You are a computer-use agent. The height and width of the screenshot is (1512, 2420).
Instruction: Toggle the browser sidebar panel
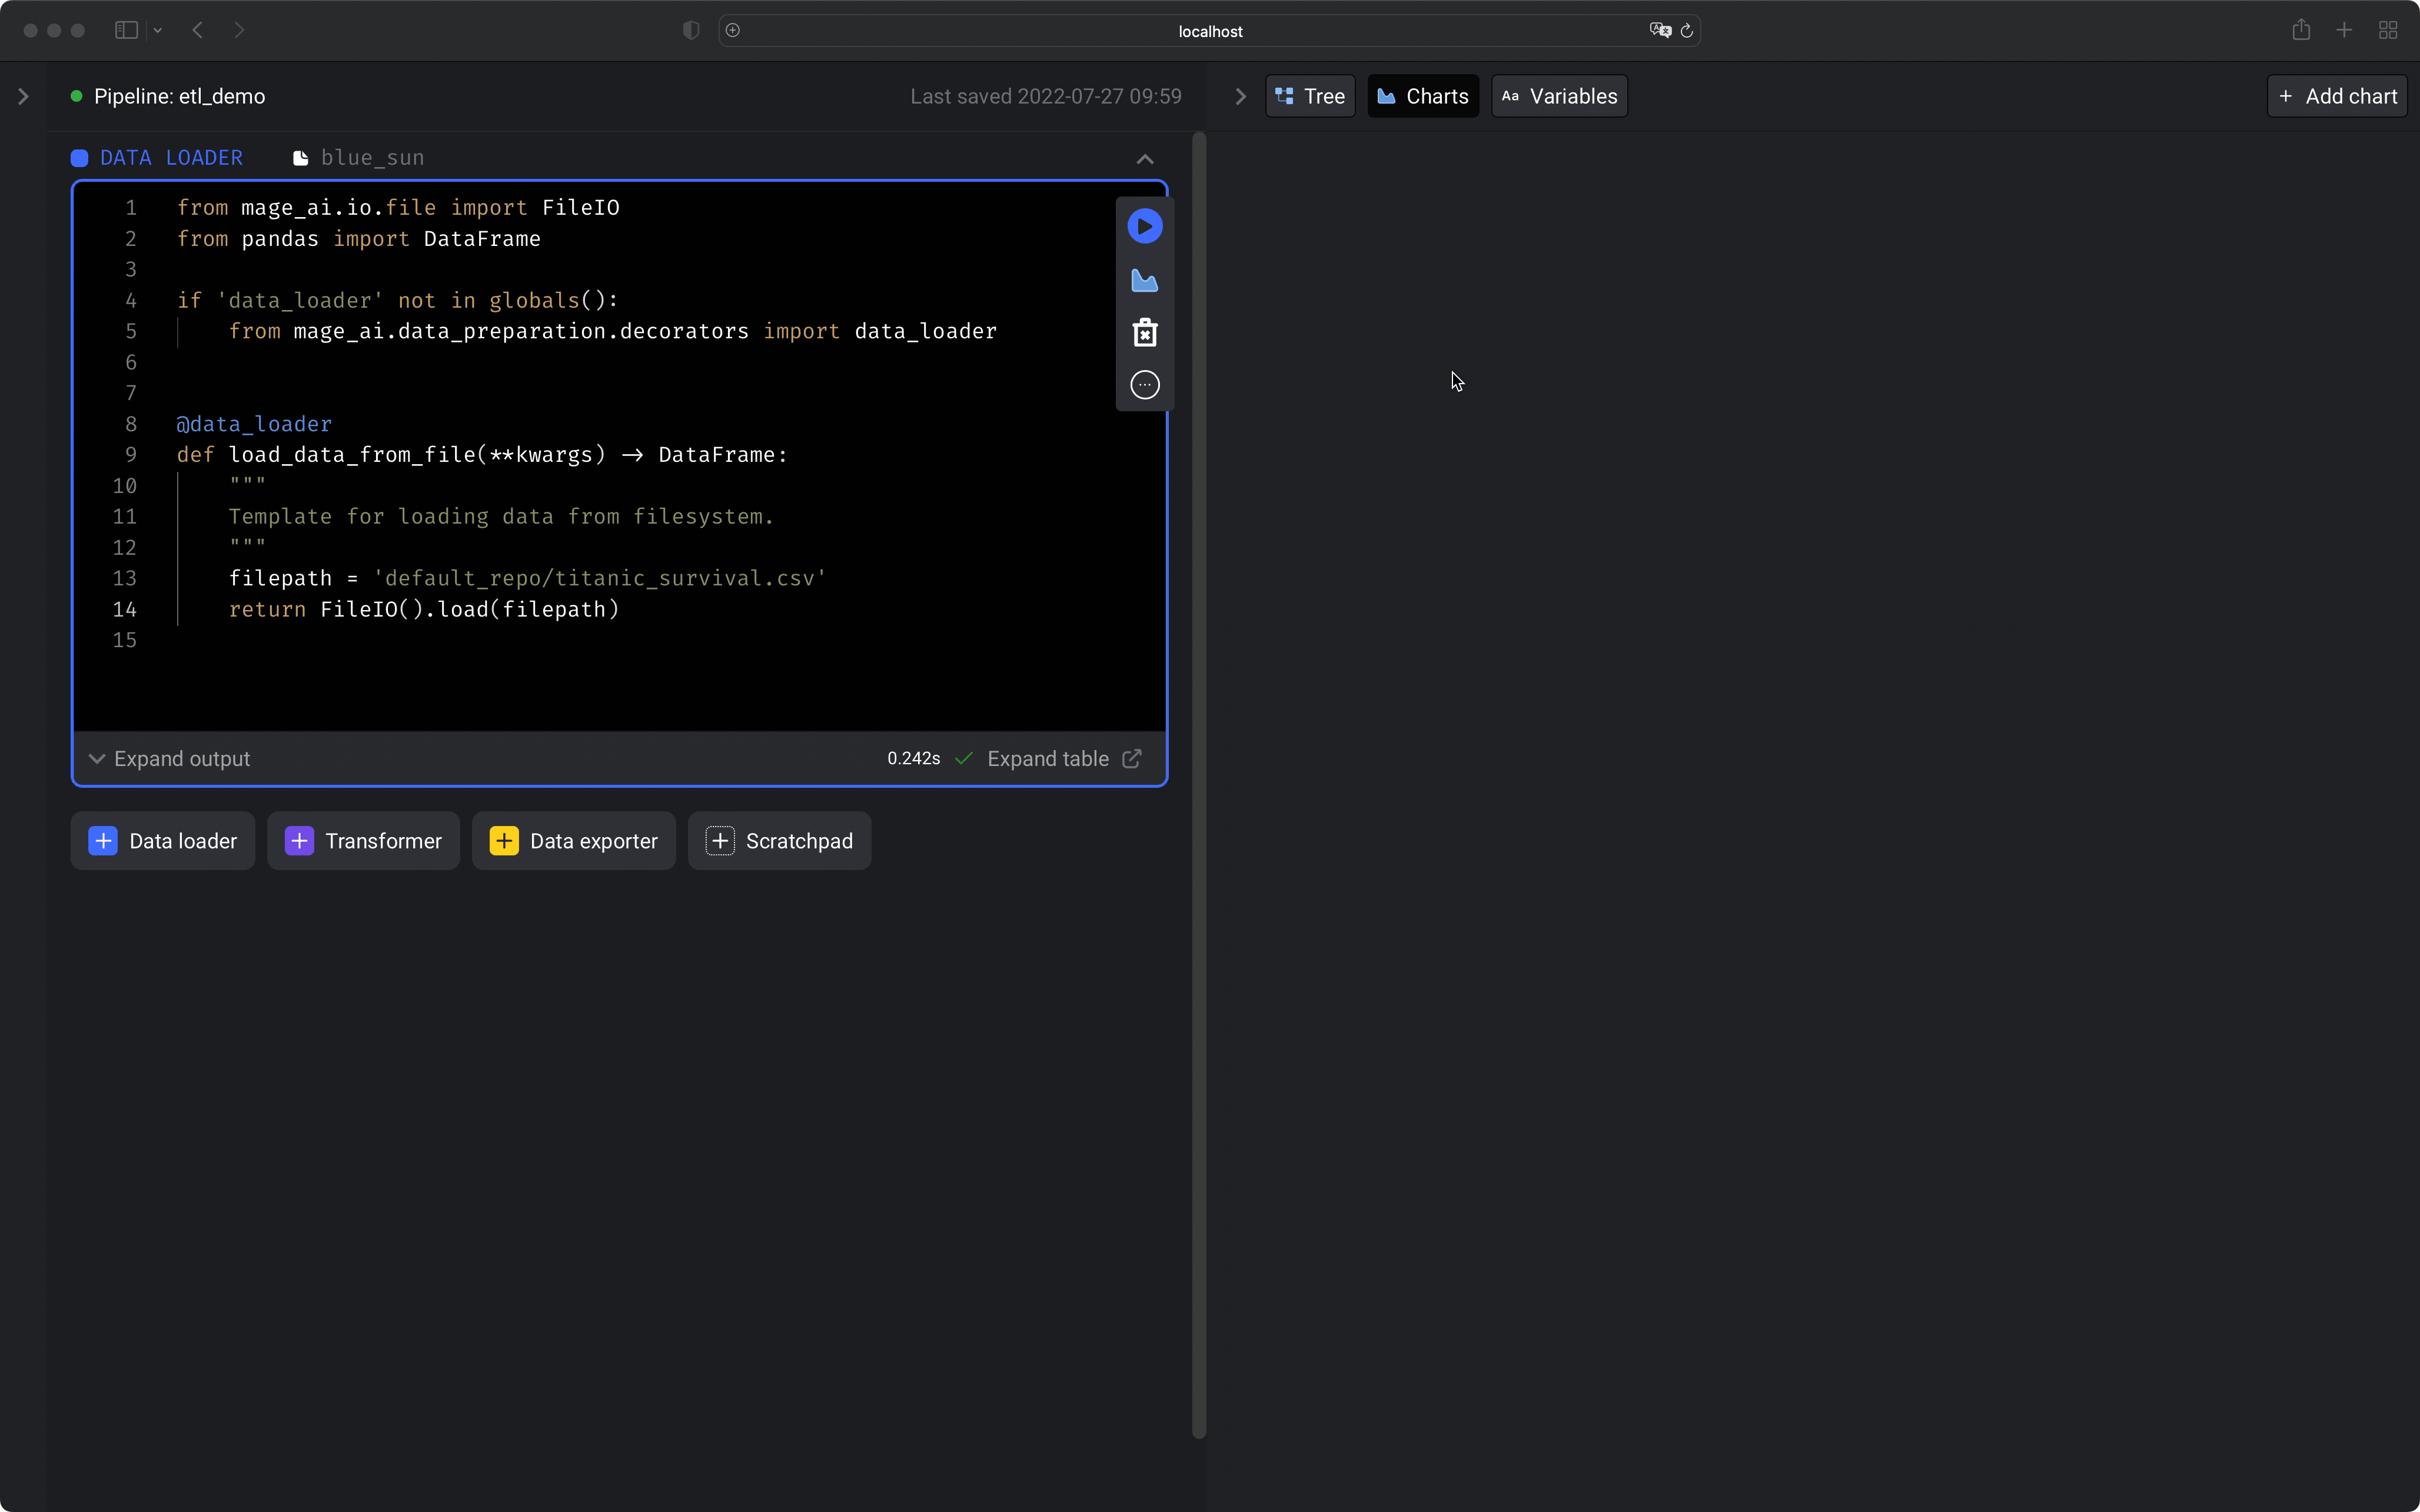click(126, 30)
